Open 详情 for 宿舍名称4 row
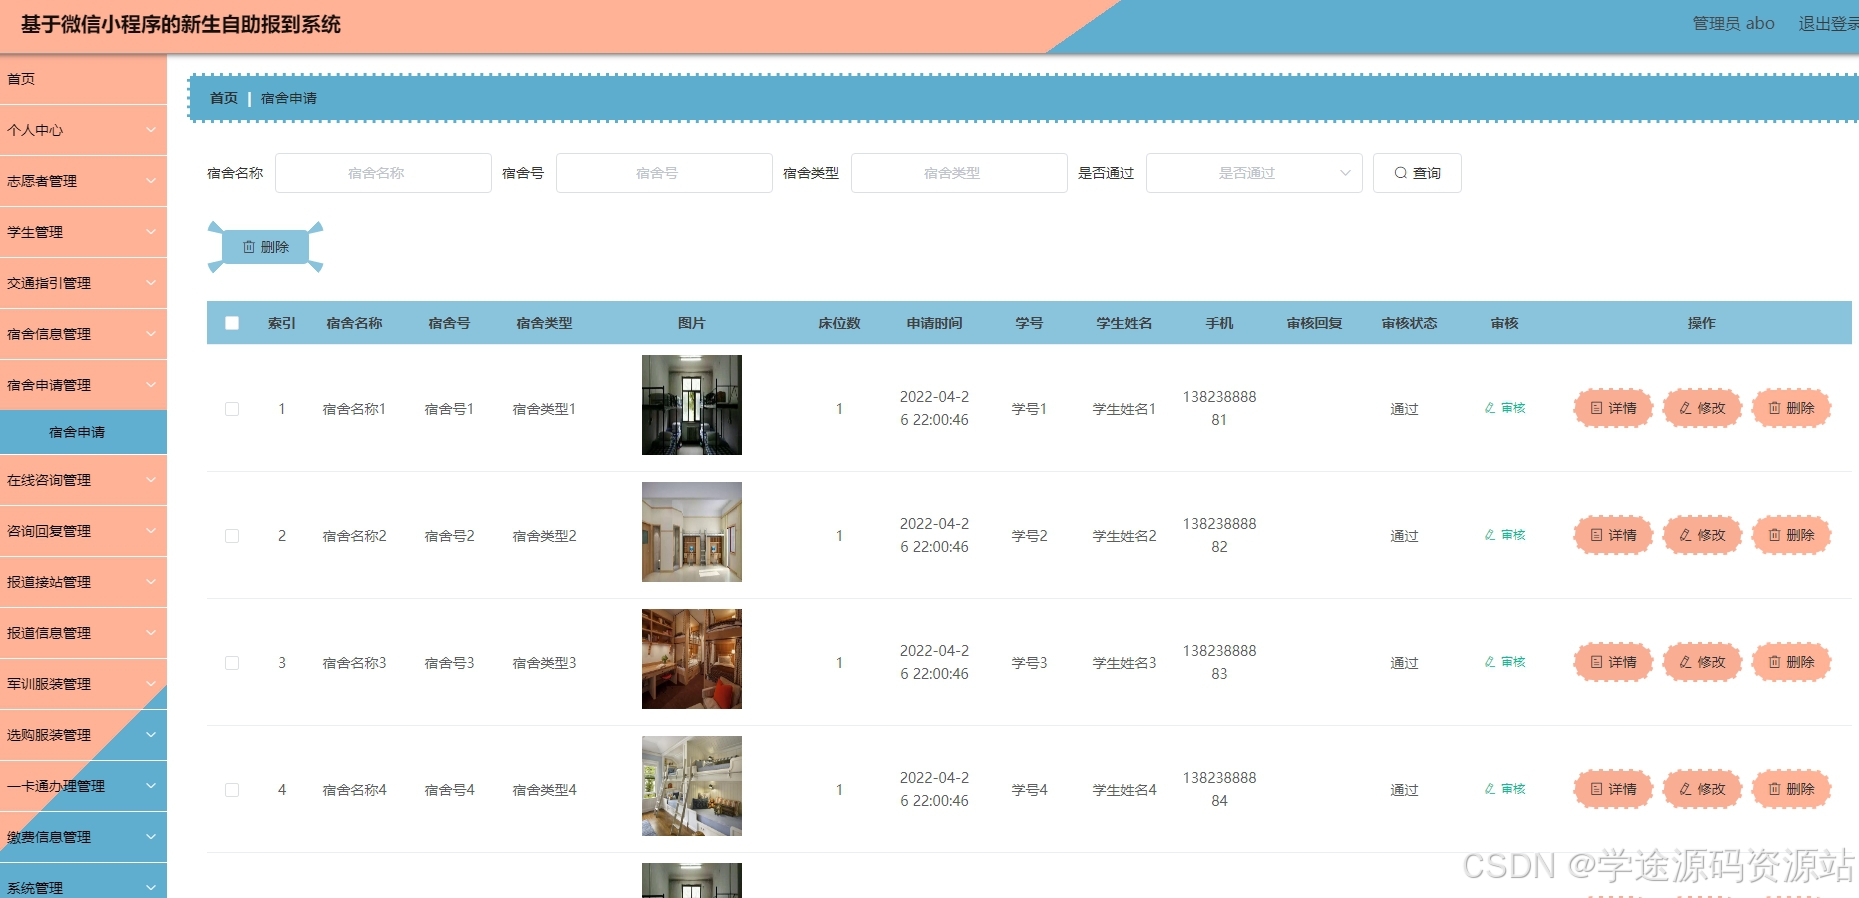Viewport: 1859px width, 898px height. (x=1613, y=789)
